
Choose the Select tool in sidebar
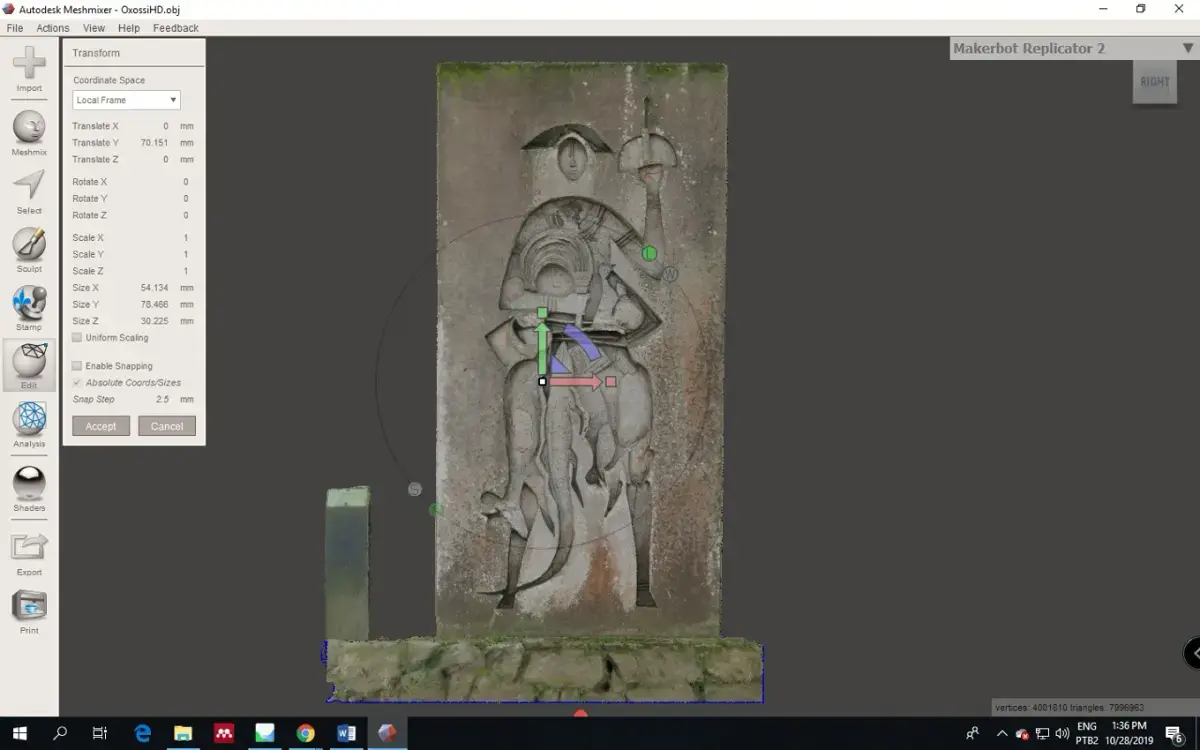[29, 187]
